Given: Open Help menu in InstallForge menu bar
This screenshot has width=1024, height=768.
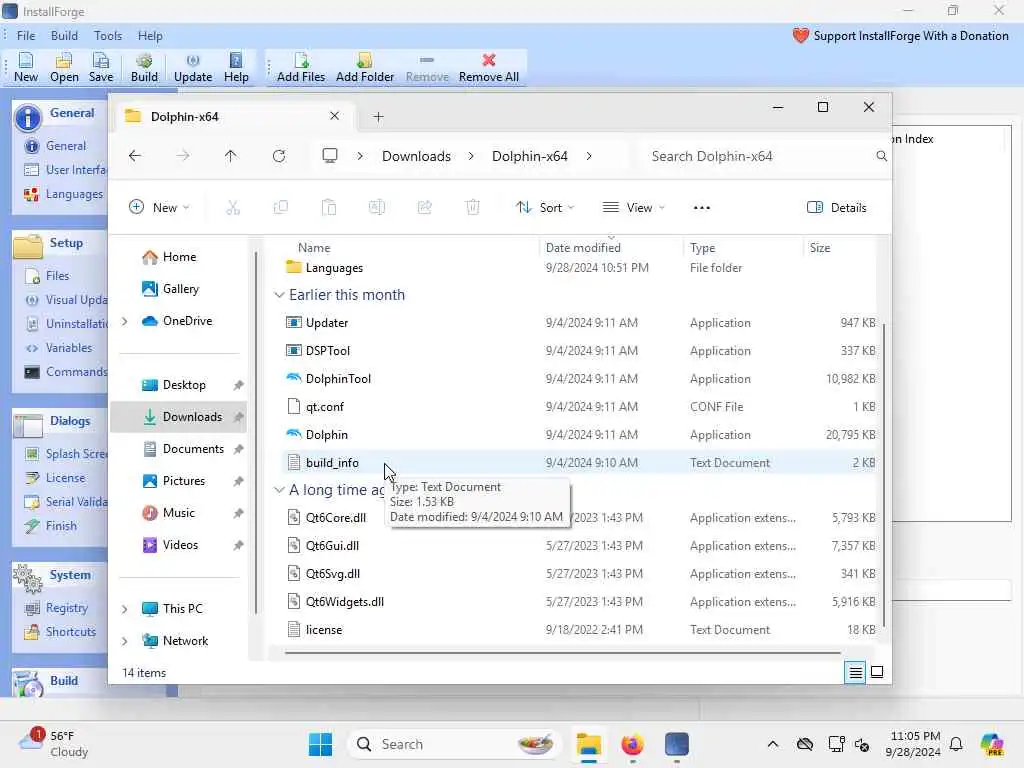Looking at the screenshot, I should click(x=150, y=36).
